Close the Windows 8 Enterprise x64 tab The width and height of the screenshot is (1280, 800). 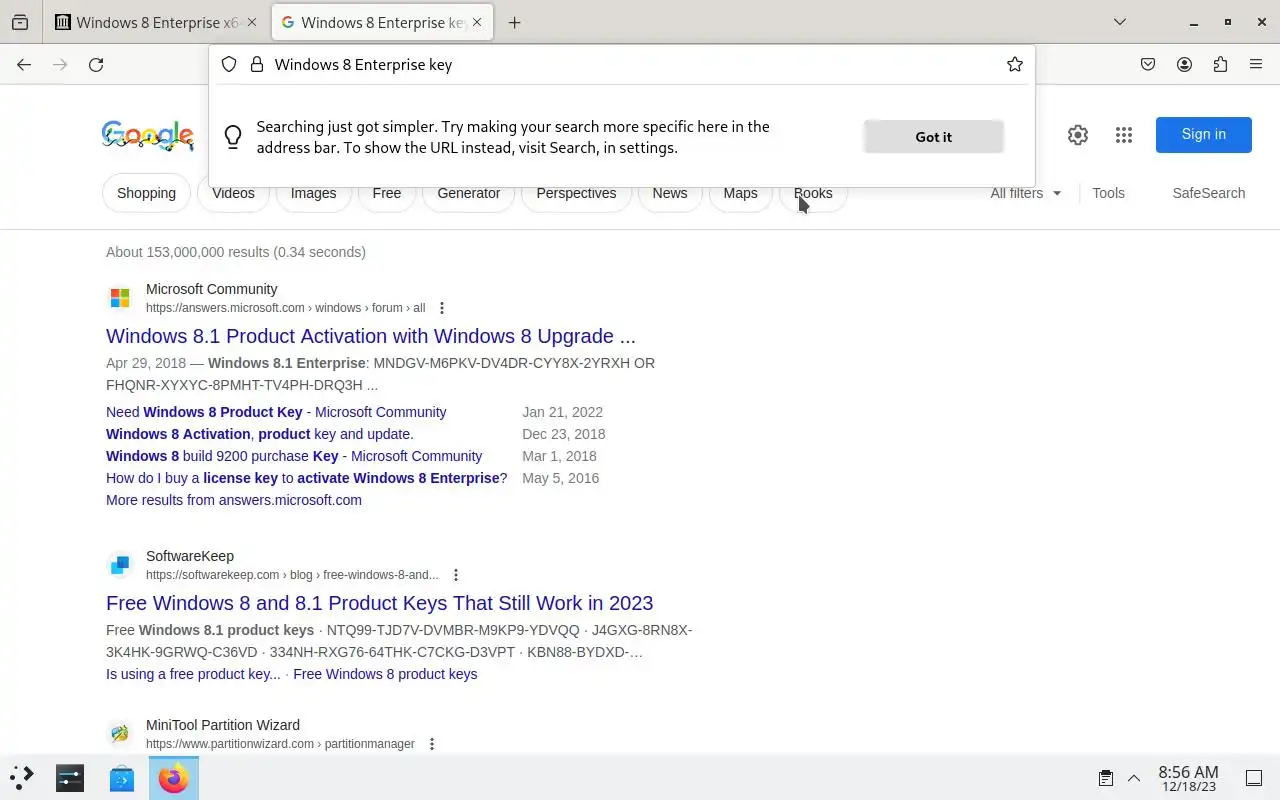coord(252,22)
